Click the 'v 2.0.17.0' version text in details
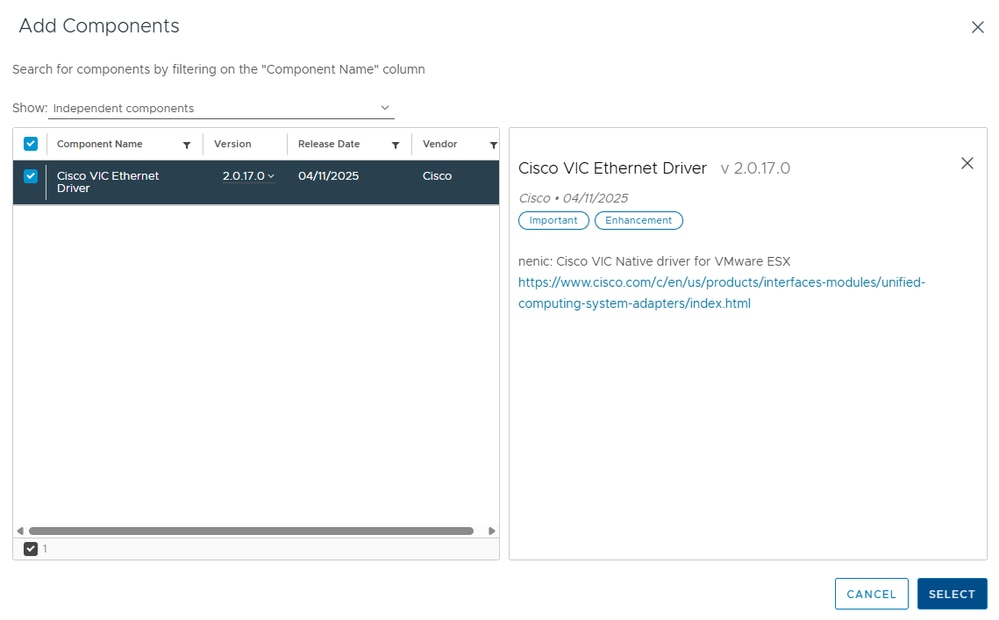Image resolution: width=999 pixels, height=620 pixels. [x=755, y=168]
